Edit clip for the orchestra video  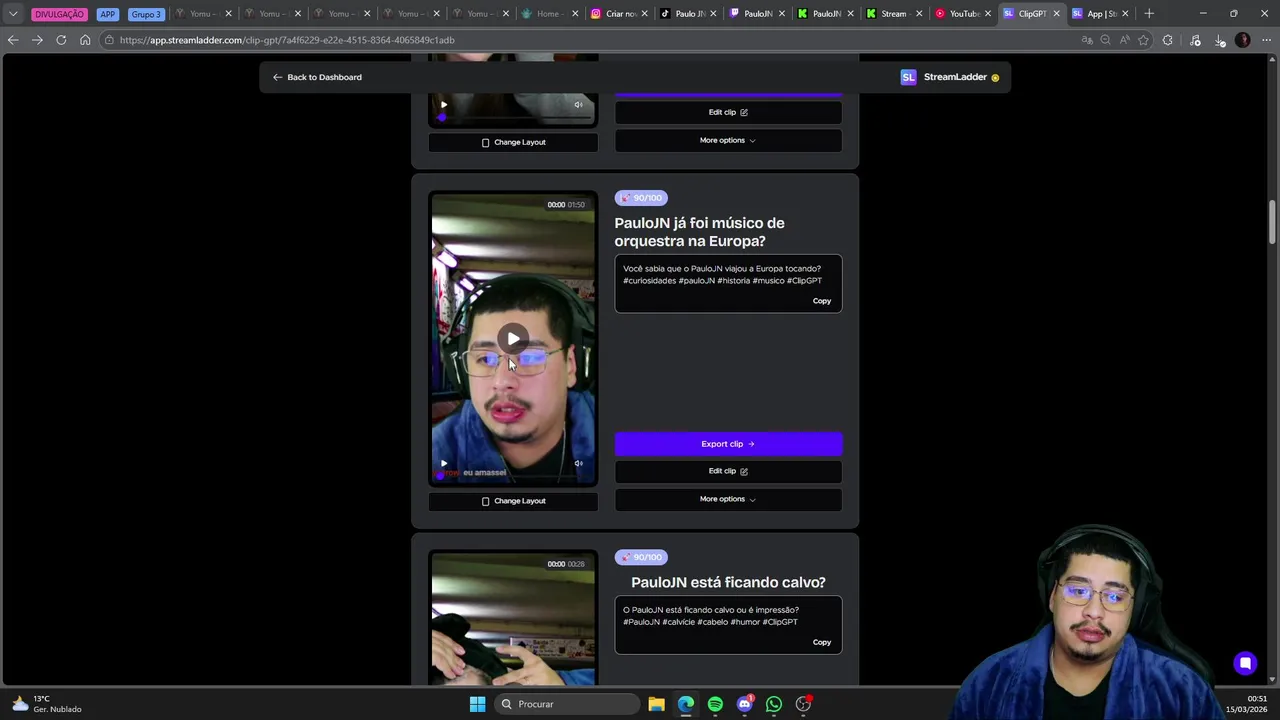[x=728, y=471]
